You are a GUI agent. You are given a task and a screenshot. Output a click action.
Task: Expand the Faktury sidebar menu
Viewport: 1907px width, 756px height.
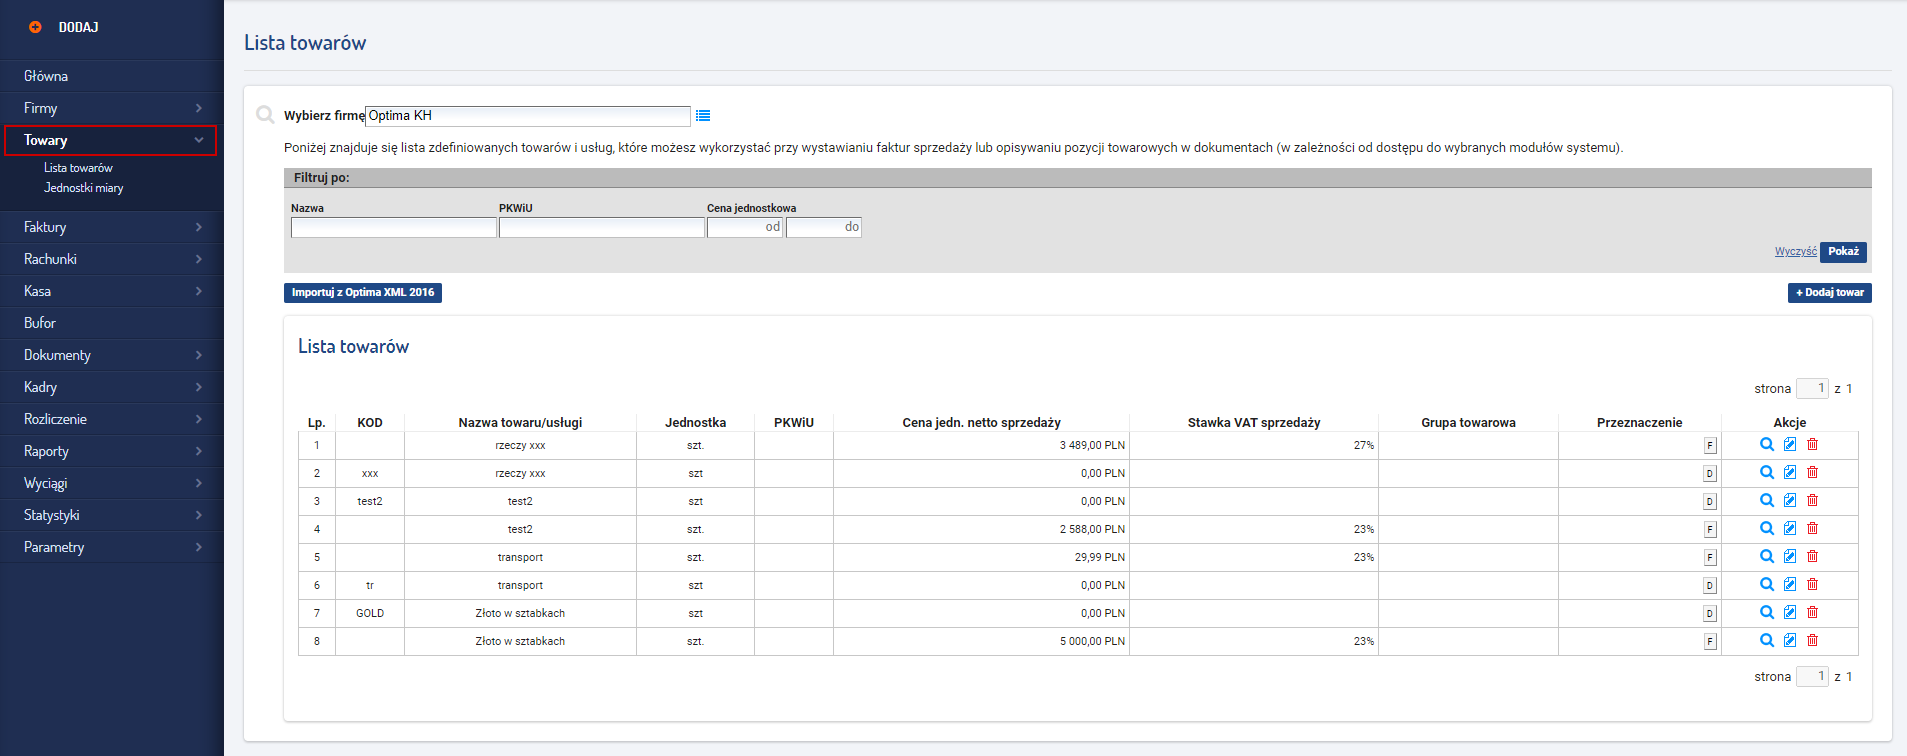click(112, 227)
